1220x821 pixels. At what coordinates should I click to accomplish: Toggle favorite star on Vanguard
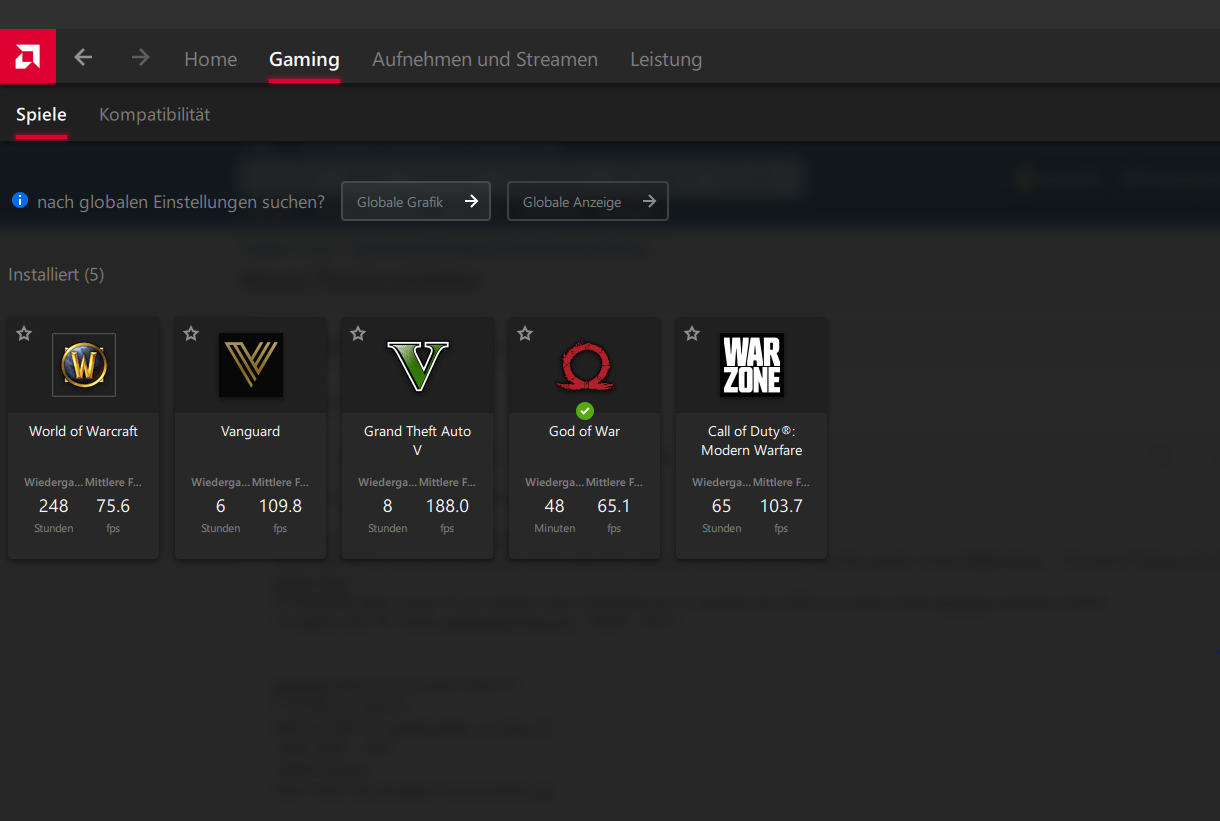(191, 334)
